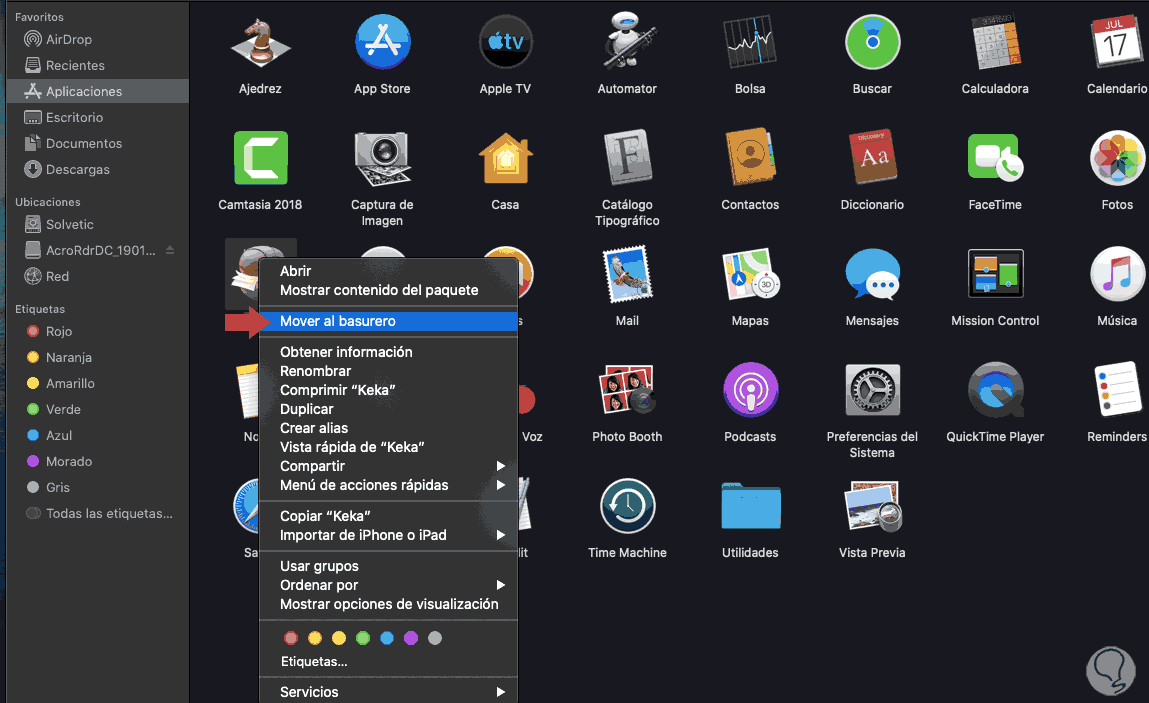
Task: Open Mostrar opciones de visualización
Action: [x=388, y=604]
